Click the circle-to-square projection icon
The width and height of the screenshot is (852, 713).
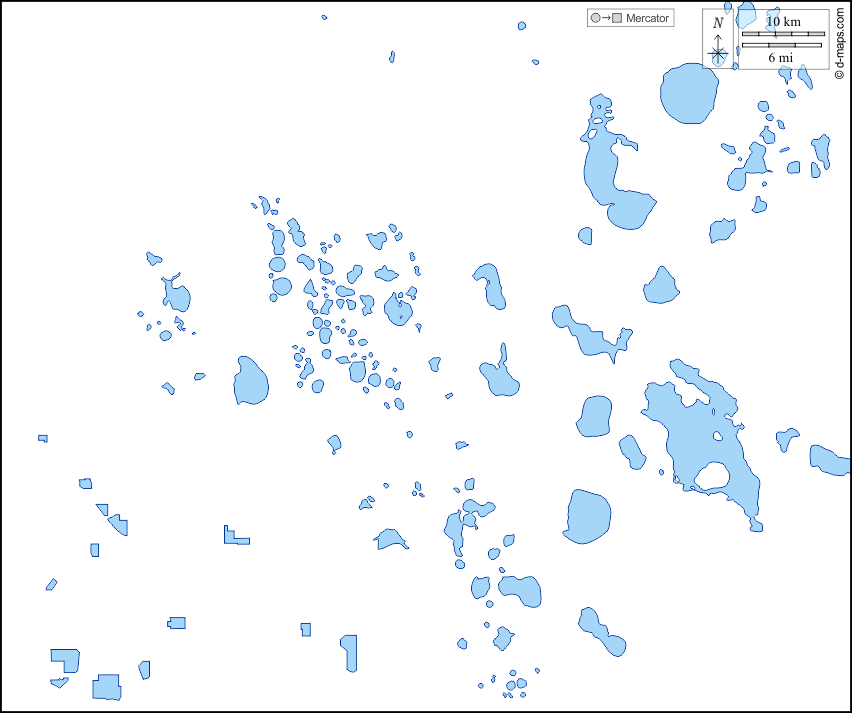click(606, 18)
